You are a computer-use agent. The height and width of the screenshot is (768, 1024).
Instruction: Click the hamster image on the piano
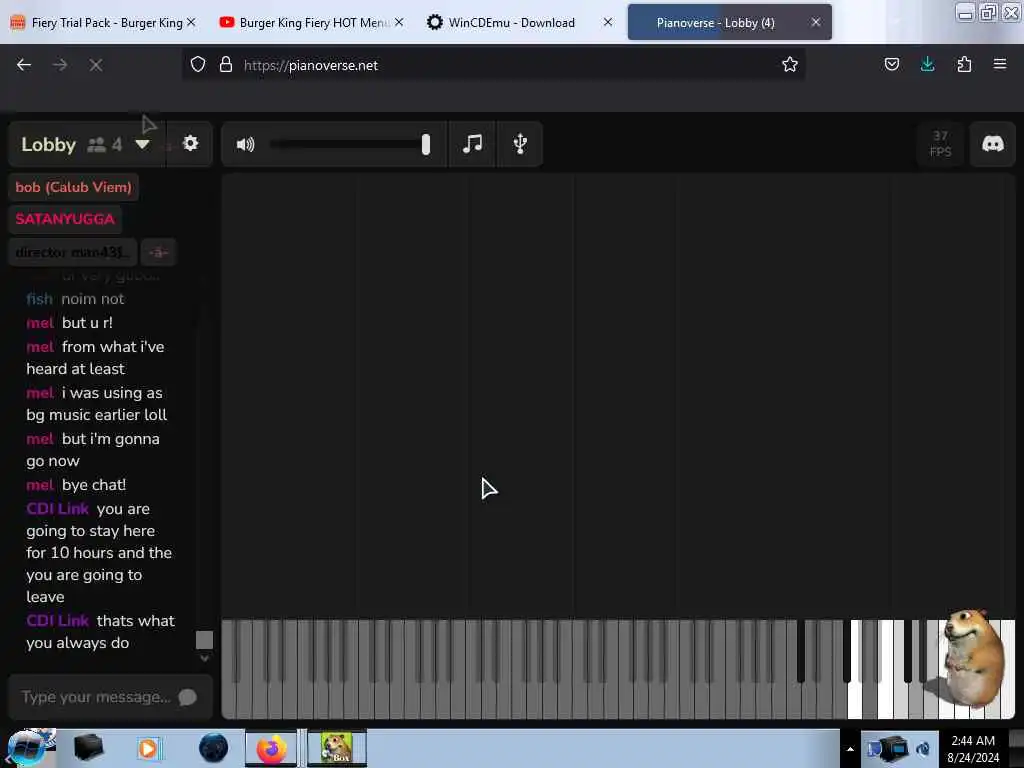coord(973,658)
